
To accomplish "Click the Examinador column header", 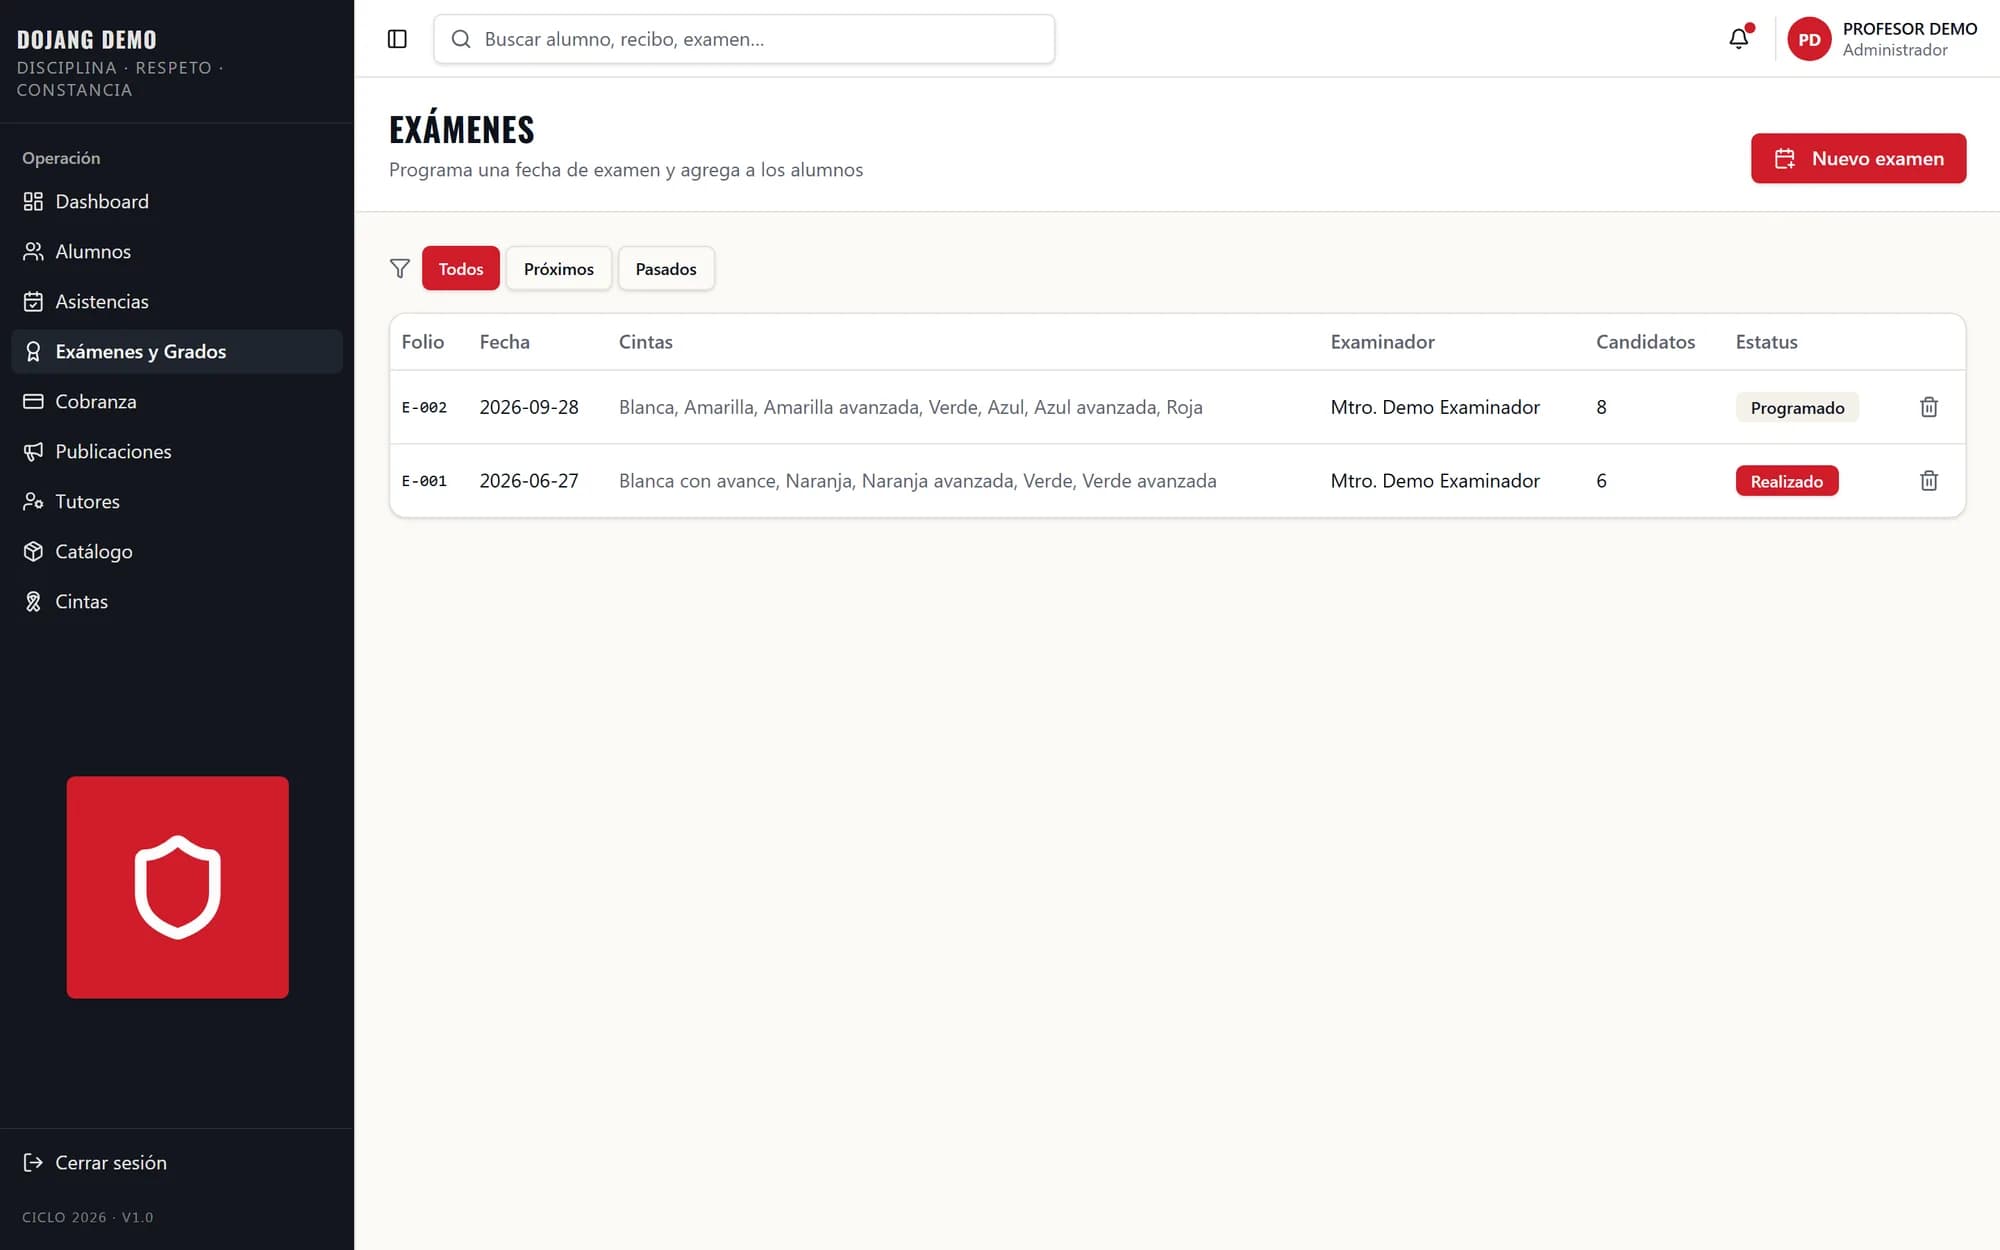I will pos(1382,342).
